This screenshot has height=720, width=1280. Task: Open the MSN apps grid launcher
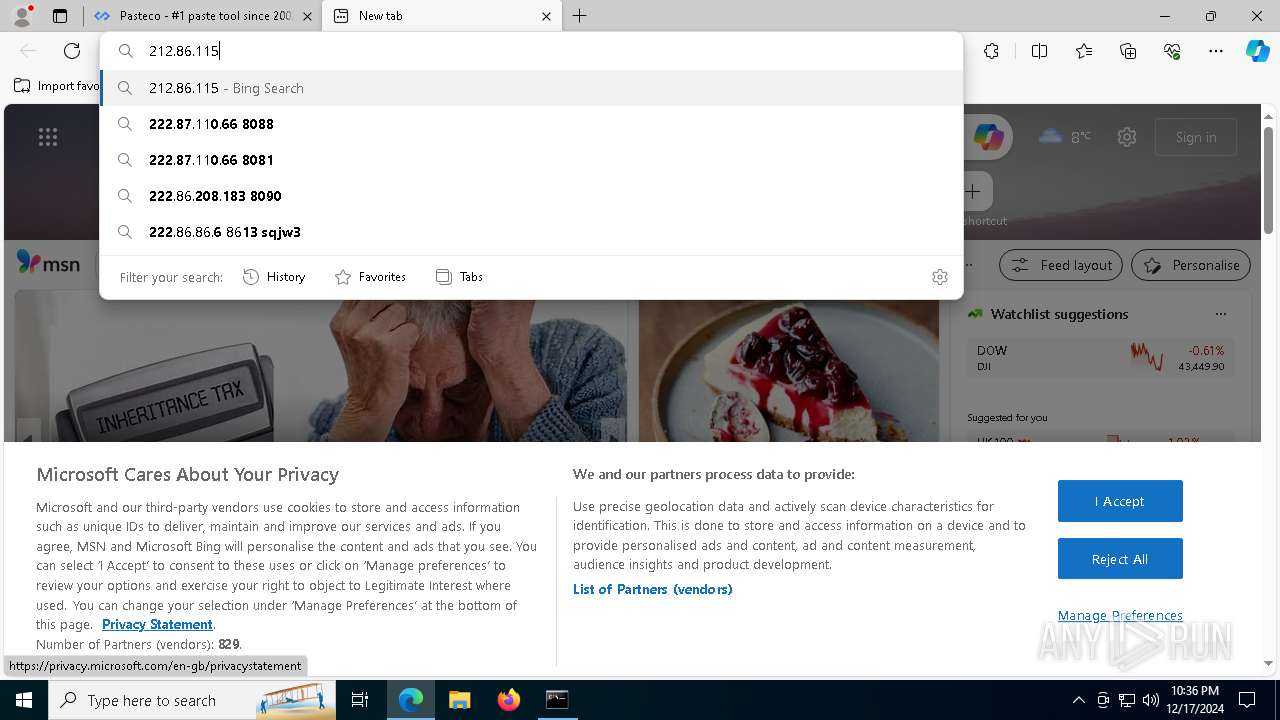(x=48, y=137)
